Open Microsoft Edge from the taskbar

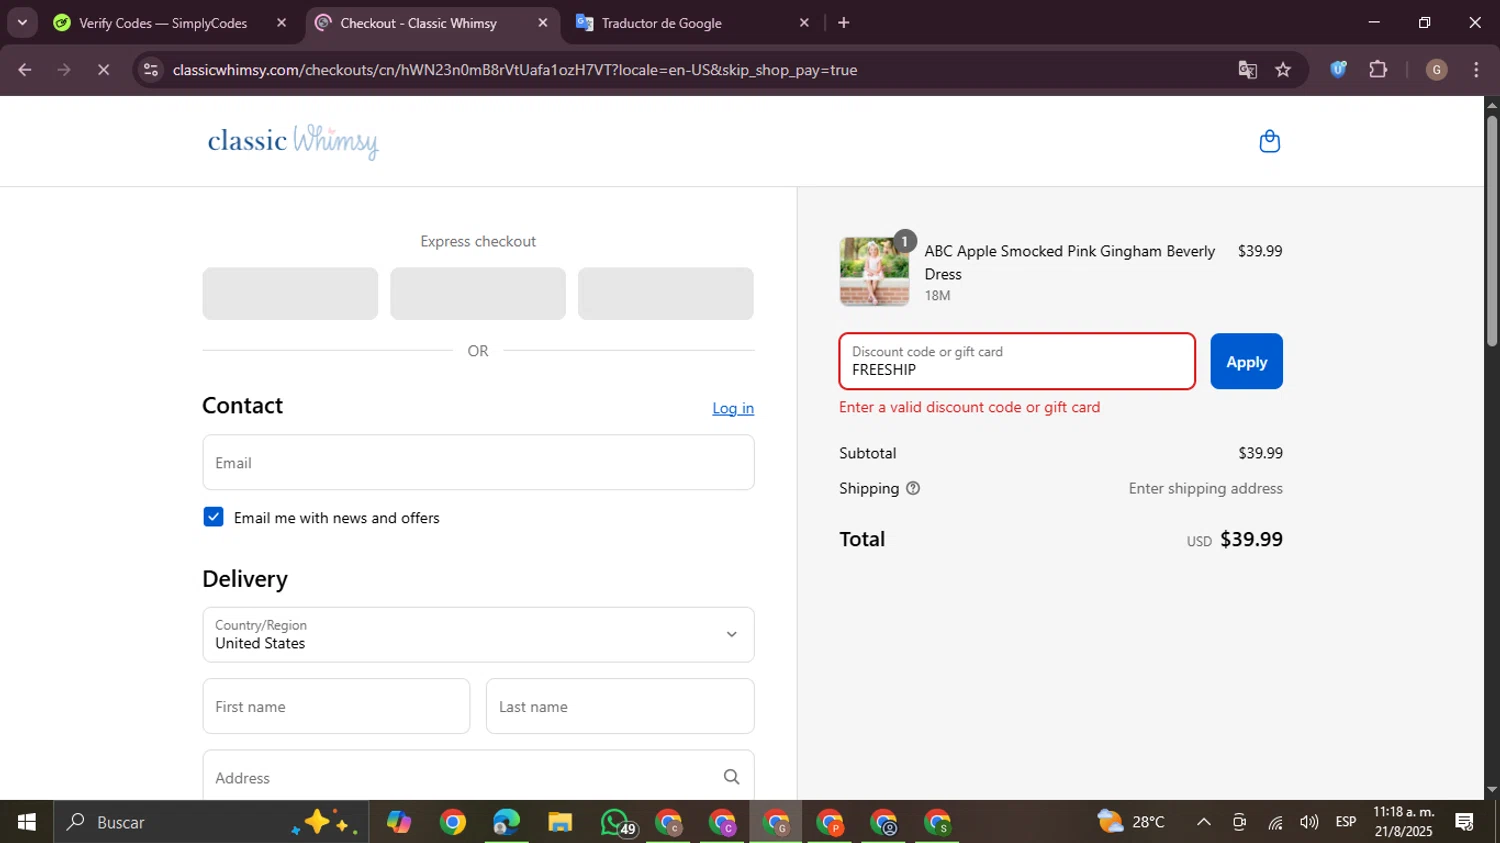click(x=506, y=822)
